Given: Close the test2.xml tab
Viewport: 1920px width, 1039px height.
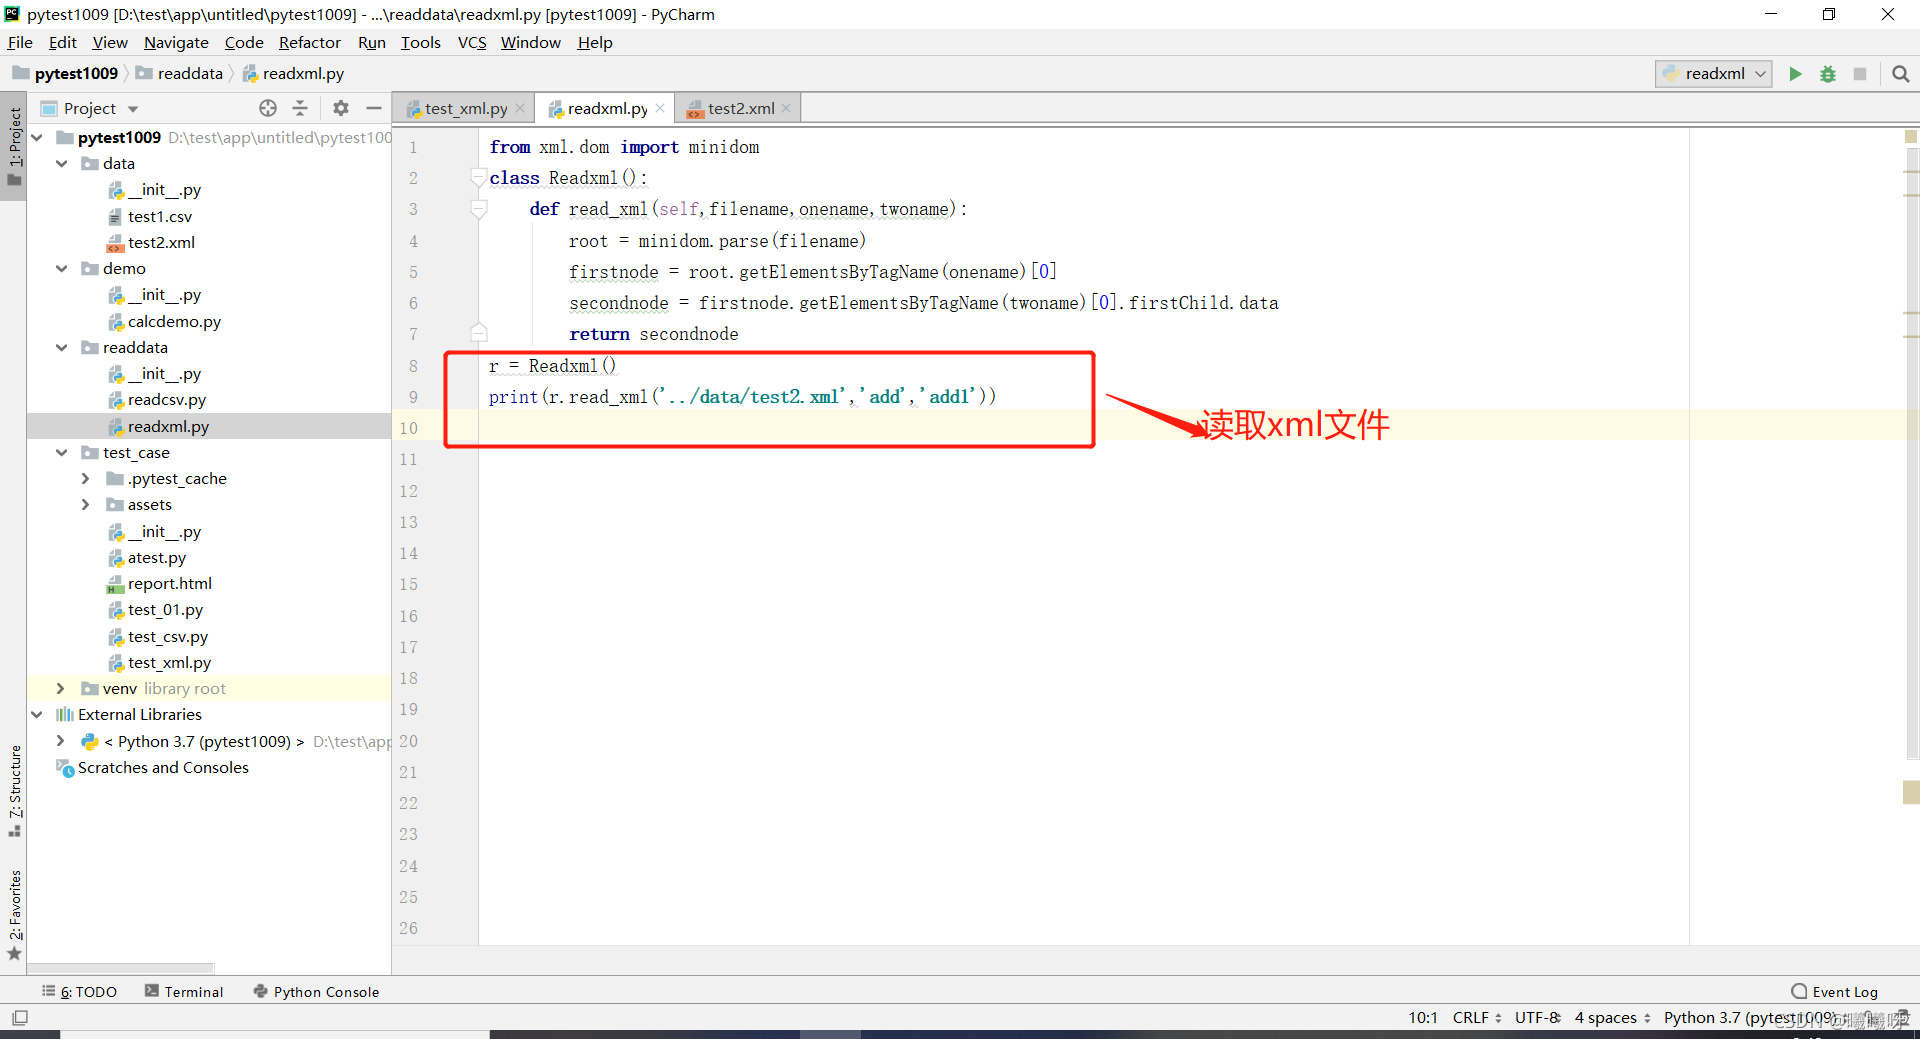Looking at the screenshot, I should 786,109.
